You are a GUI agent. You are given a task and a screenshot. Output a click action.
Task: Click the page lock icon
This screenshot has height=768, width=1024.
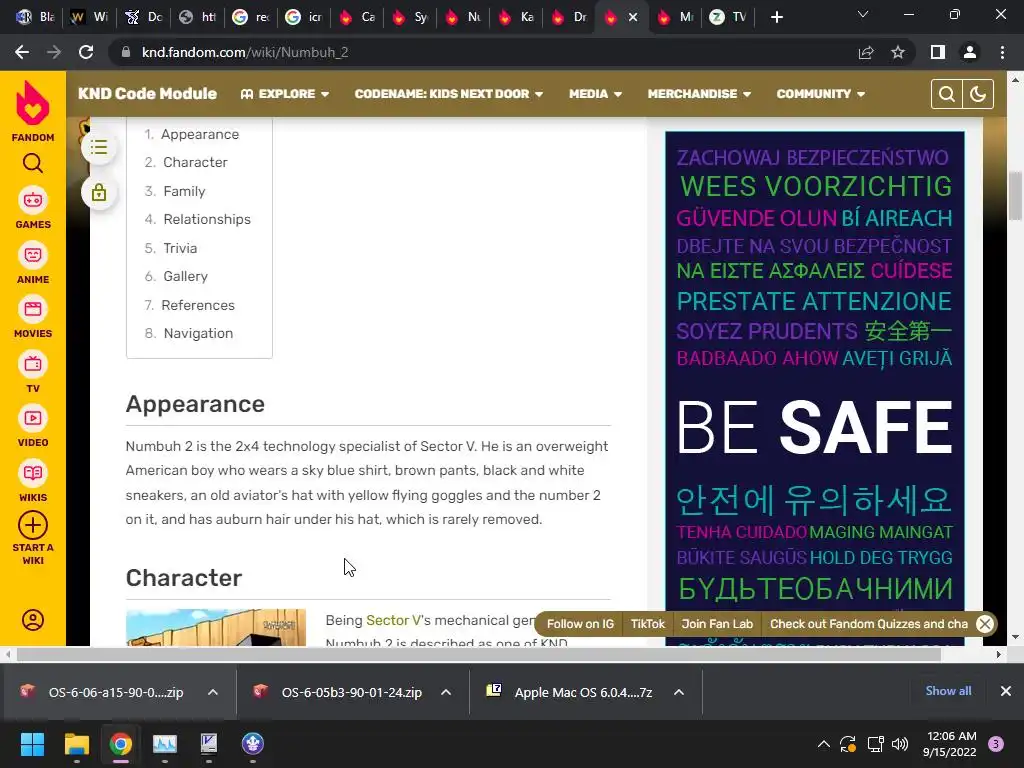(x=99, y=193)
